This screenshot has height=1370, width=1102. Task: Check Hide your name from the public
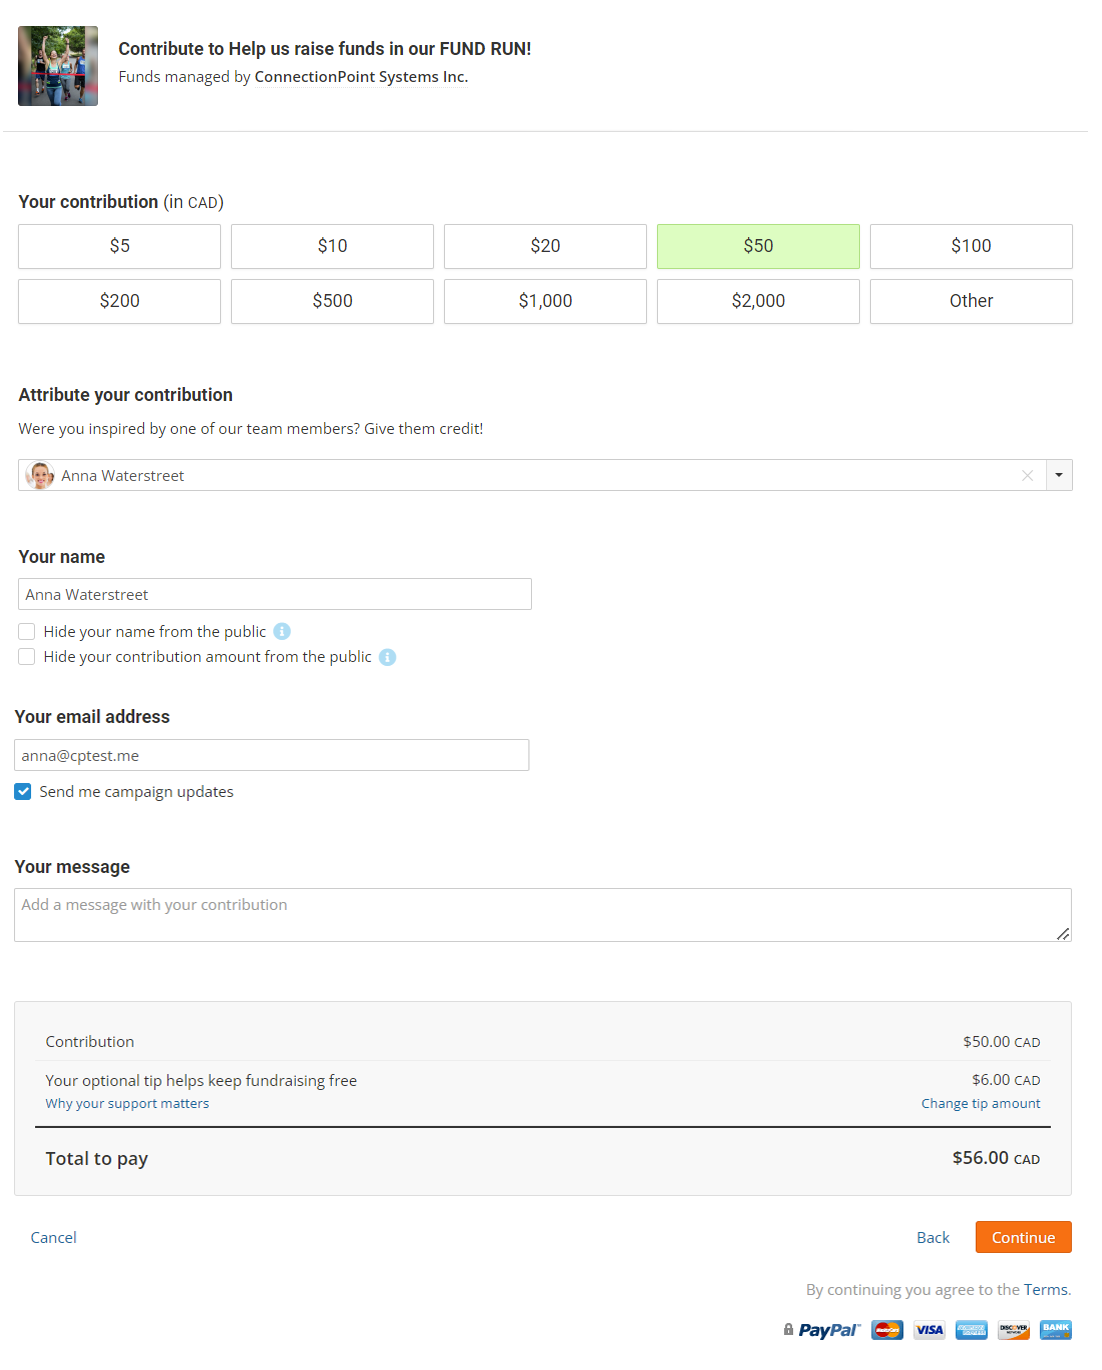[x=27, y=632]
